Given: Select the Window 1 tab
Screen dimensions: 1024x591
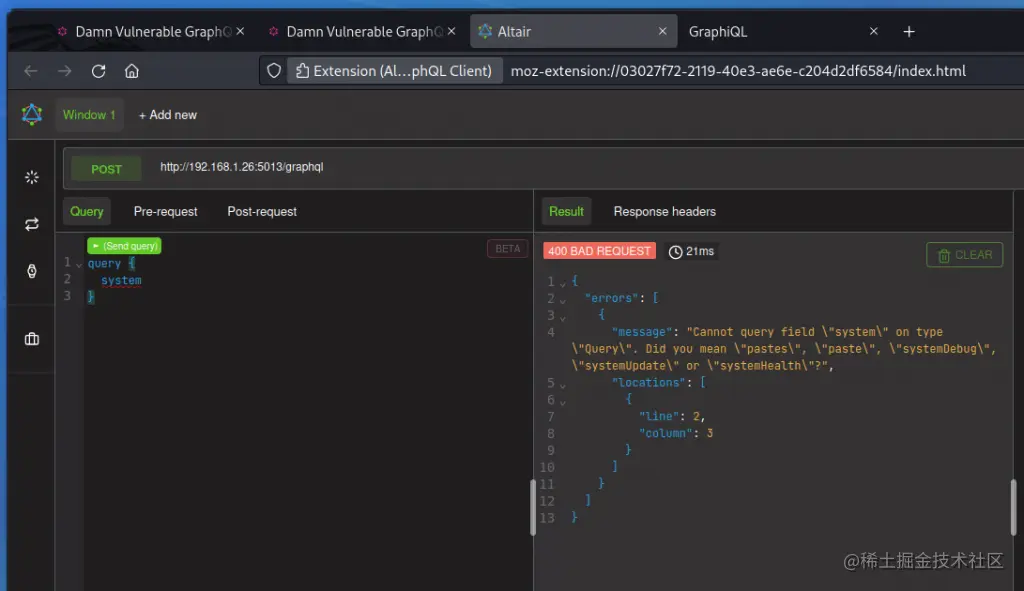Looking at the screenshot, I should tap(89, 115).
